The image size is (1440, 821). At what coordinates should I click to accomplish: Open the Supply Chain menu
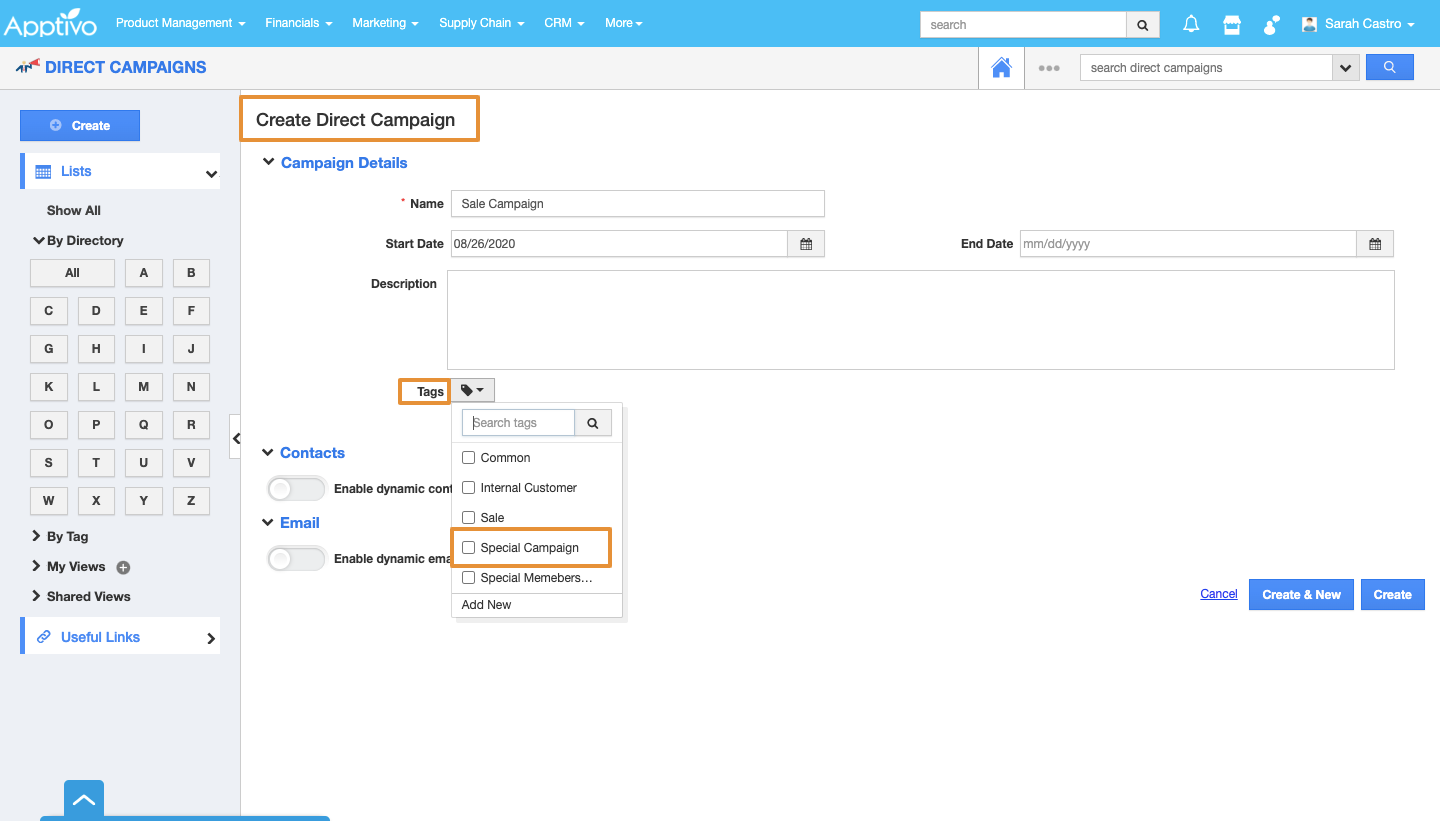click(481, 23)
